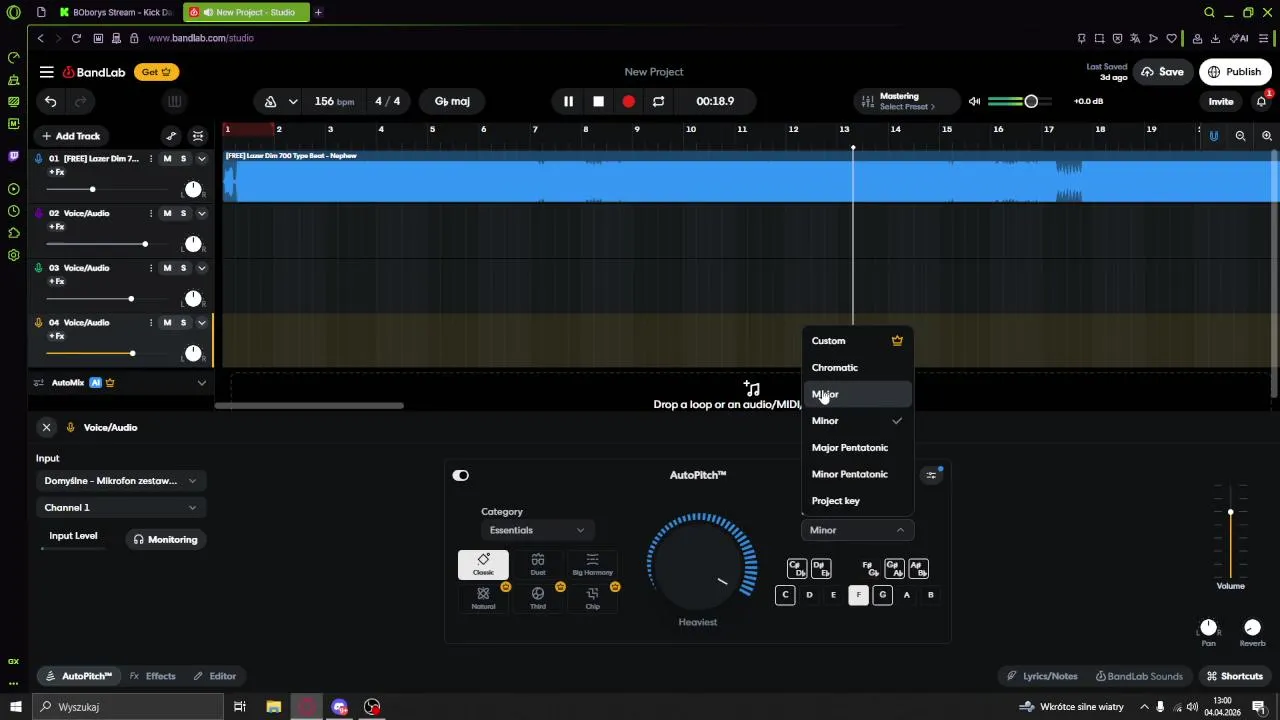Image resolution: width=1280 pixels, height=720 pixels.
Task: Pause playback
Action: [x=568, y=101]
